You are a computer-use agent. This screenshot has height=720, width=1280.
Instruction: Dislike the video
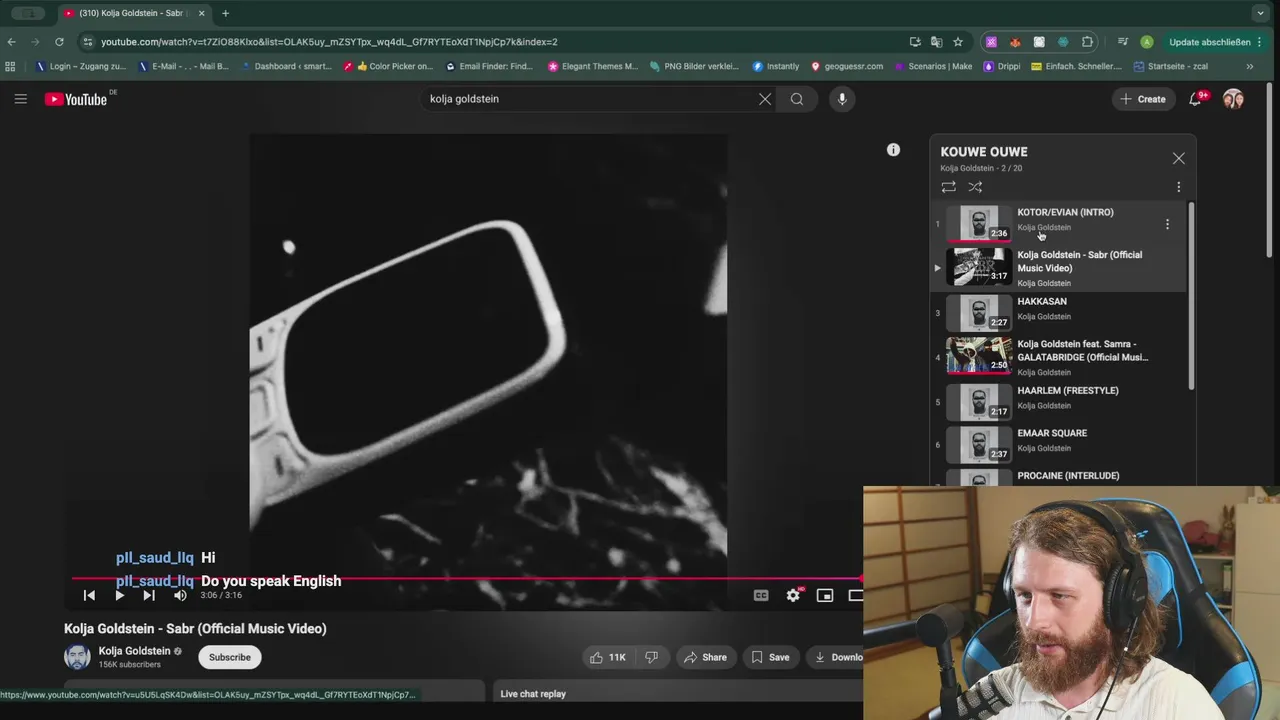point(652,657)
